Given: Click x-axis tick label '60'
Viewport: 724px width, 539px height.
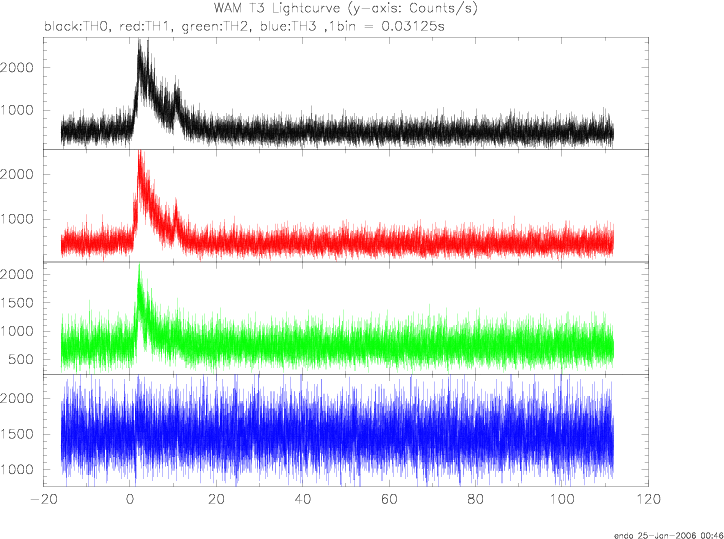Looking at the screenshot, I should [389, 499].
